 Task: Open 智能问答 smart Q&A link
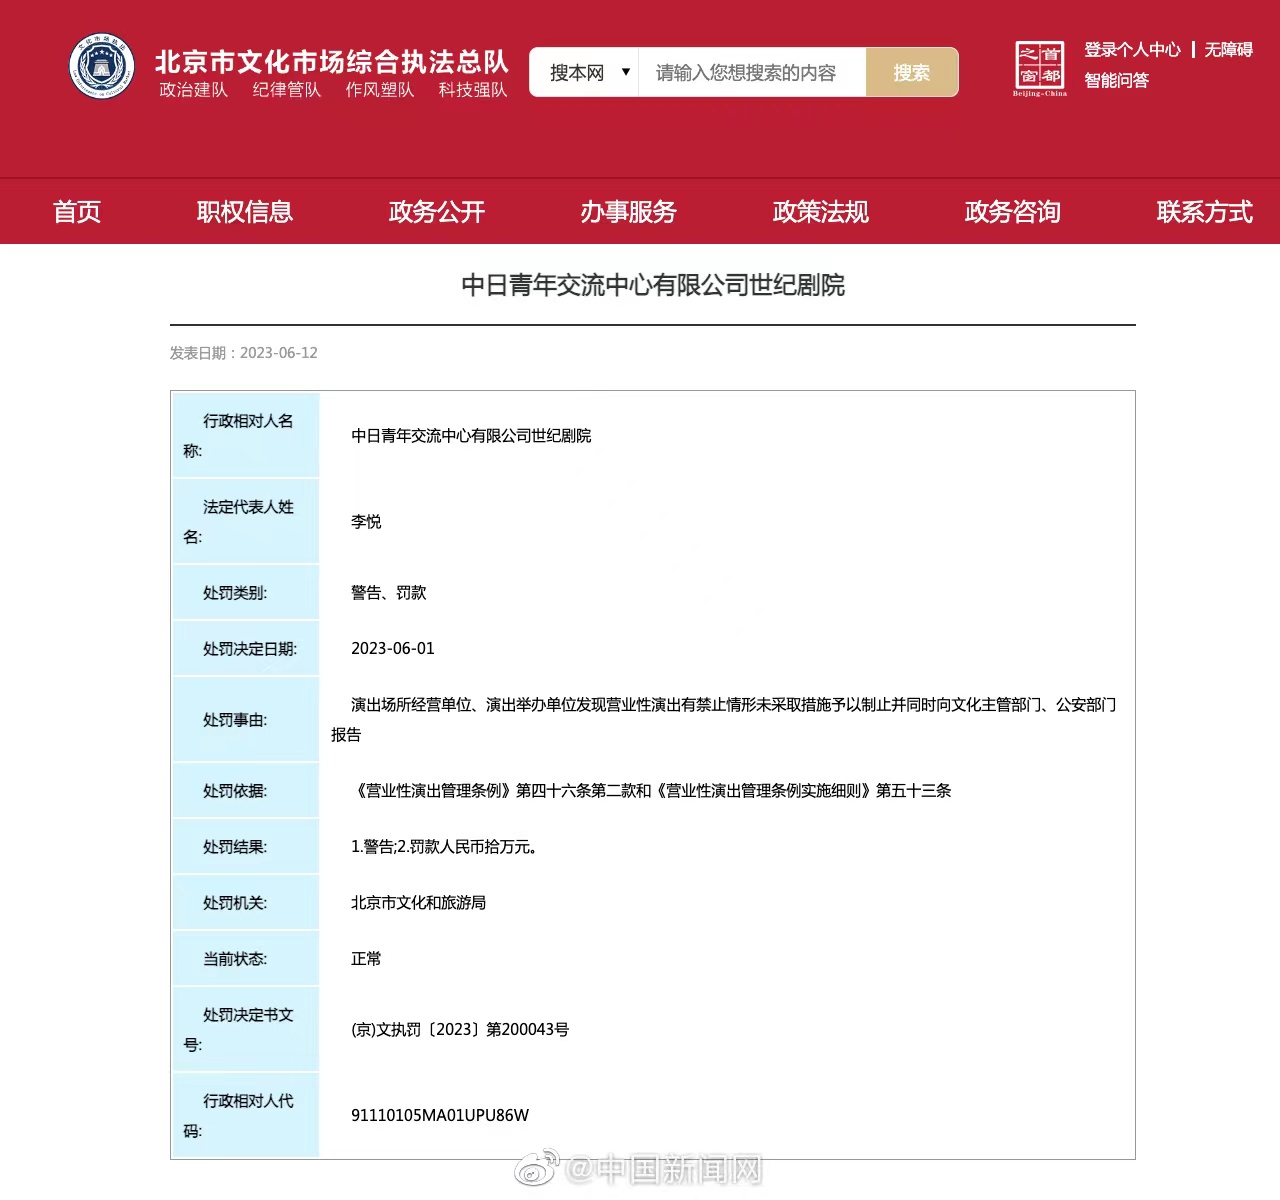pyautogui.click(x=1117, y=81)
